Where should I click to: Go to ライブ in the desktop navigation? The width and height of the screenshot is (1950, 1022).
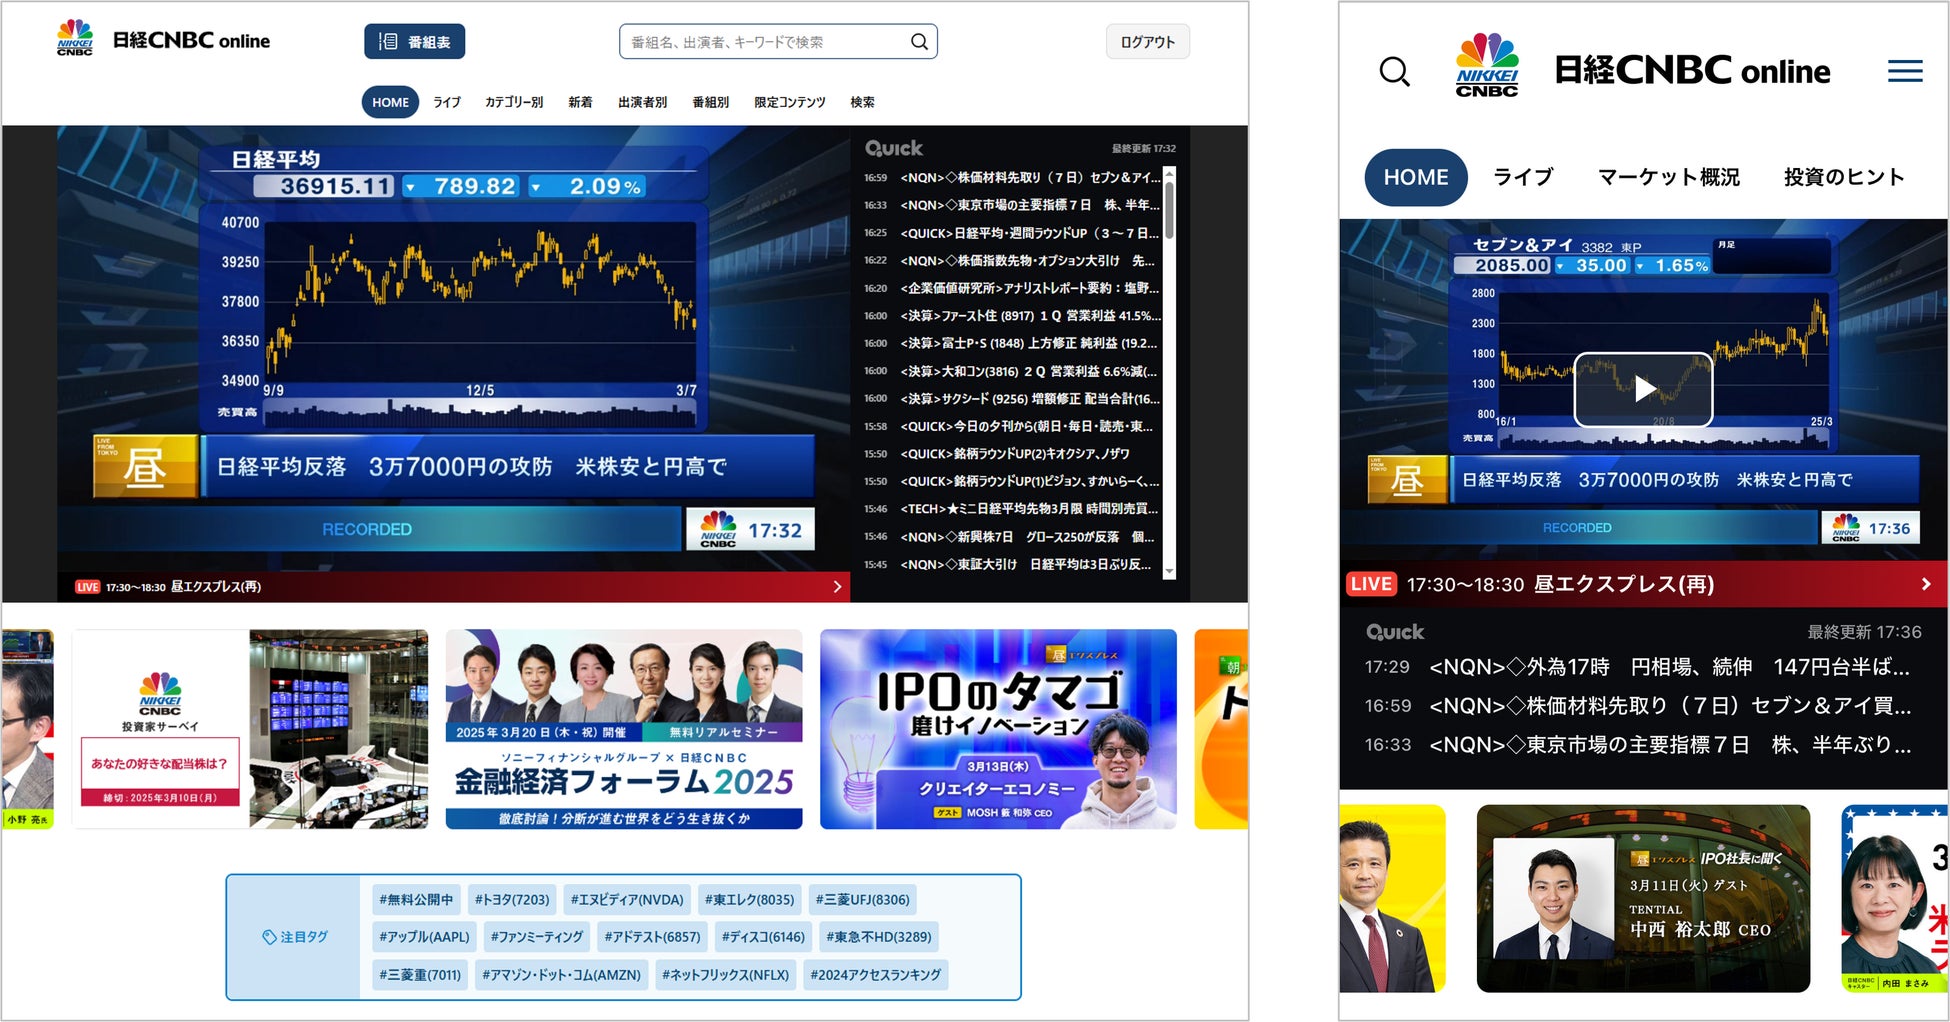point(447,102)
